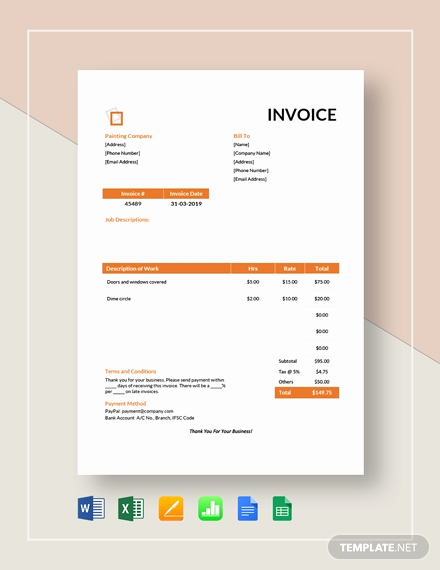
Task: Click the $10.00 rate cell
Action: coord(290,298)
